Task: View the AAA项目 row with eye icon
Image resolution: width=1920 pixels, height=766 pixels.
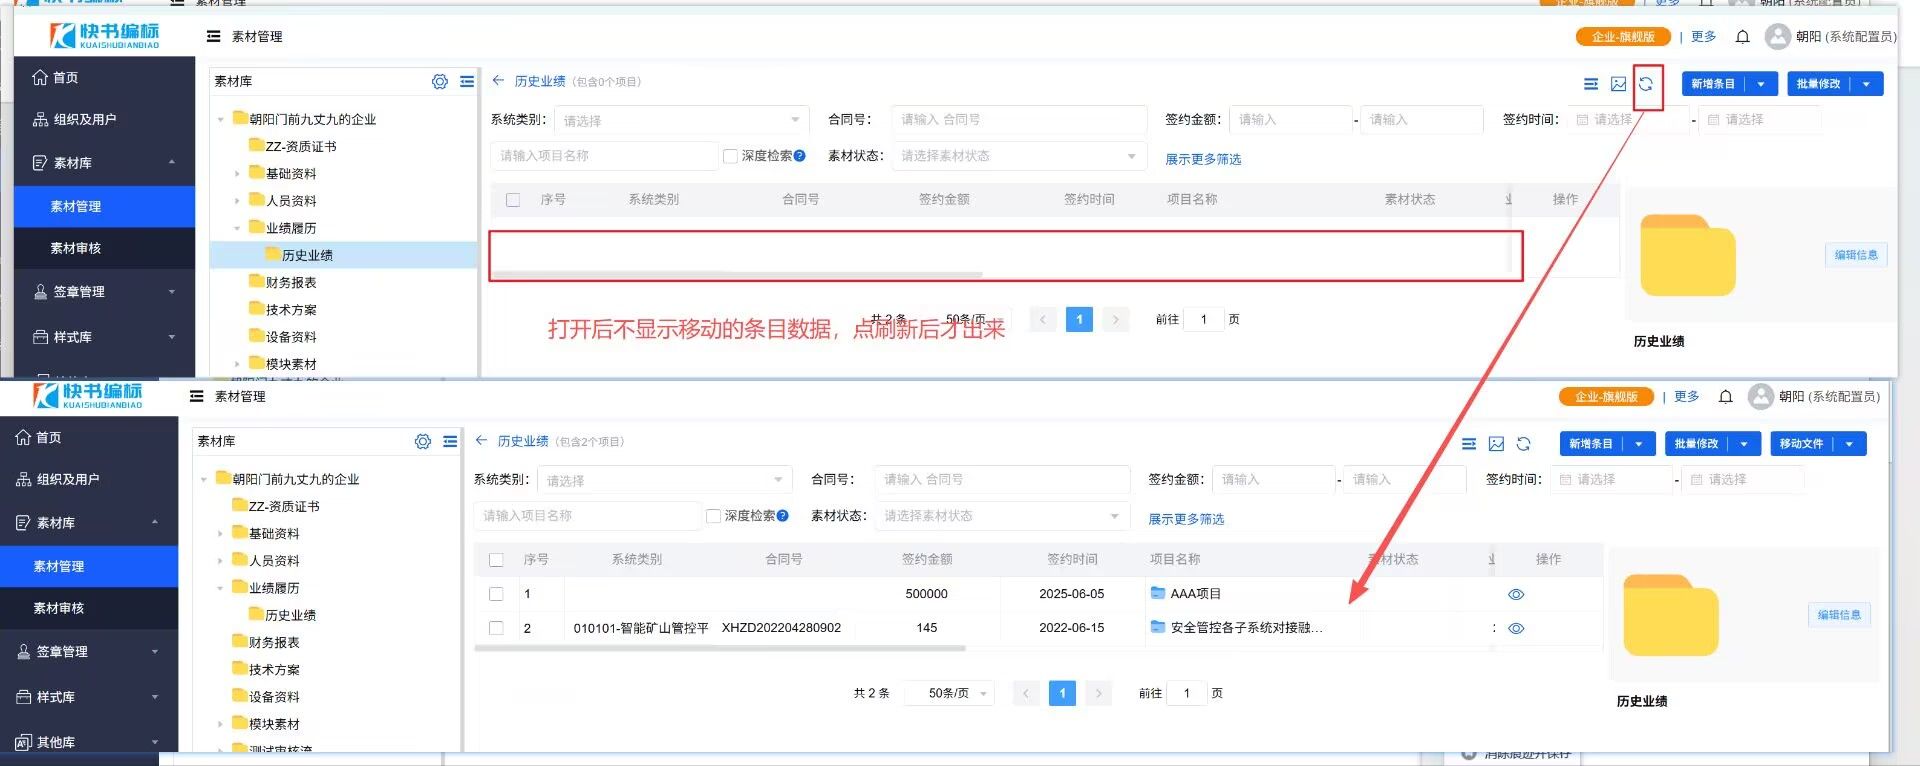Action: (1516, 594)
